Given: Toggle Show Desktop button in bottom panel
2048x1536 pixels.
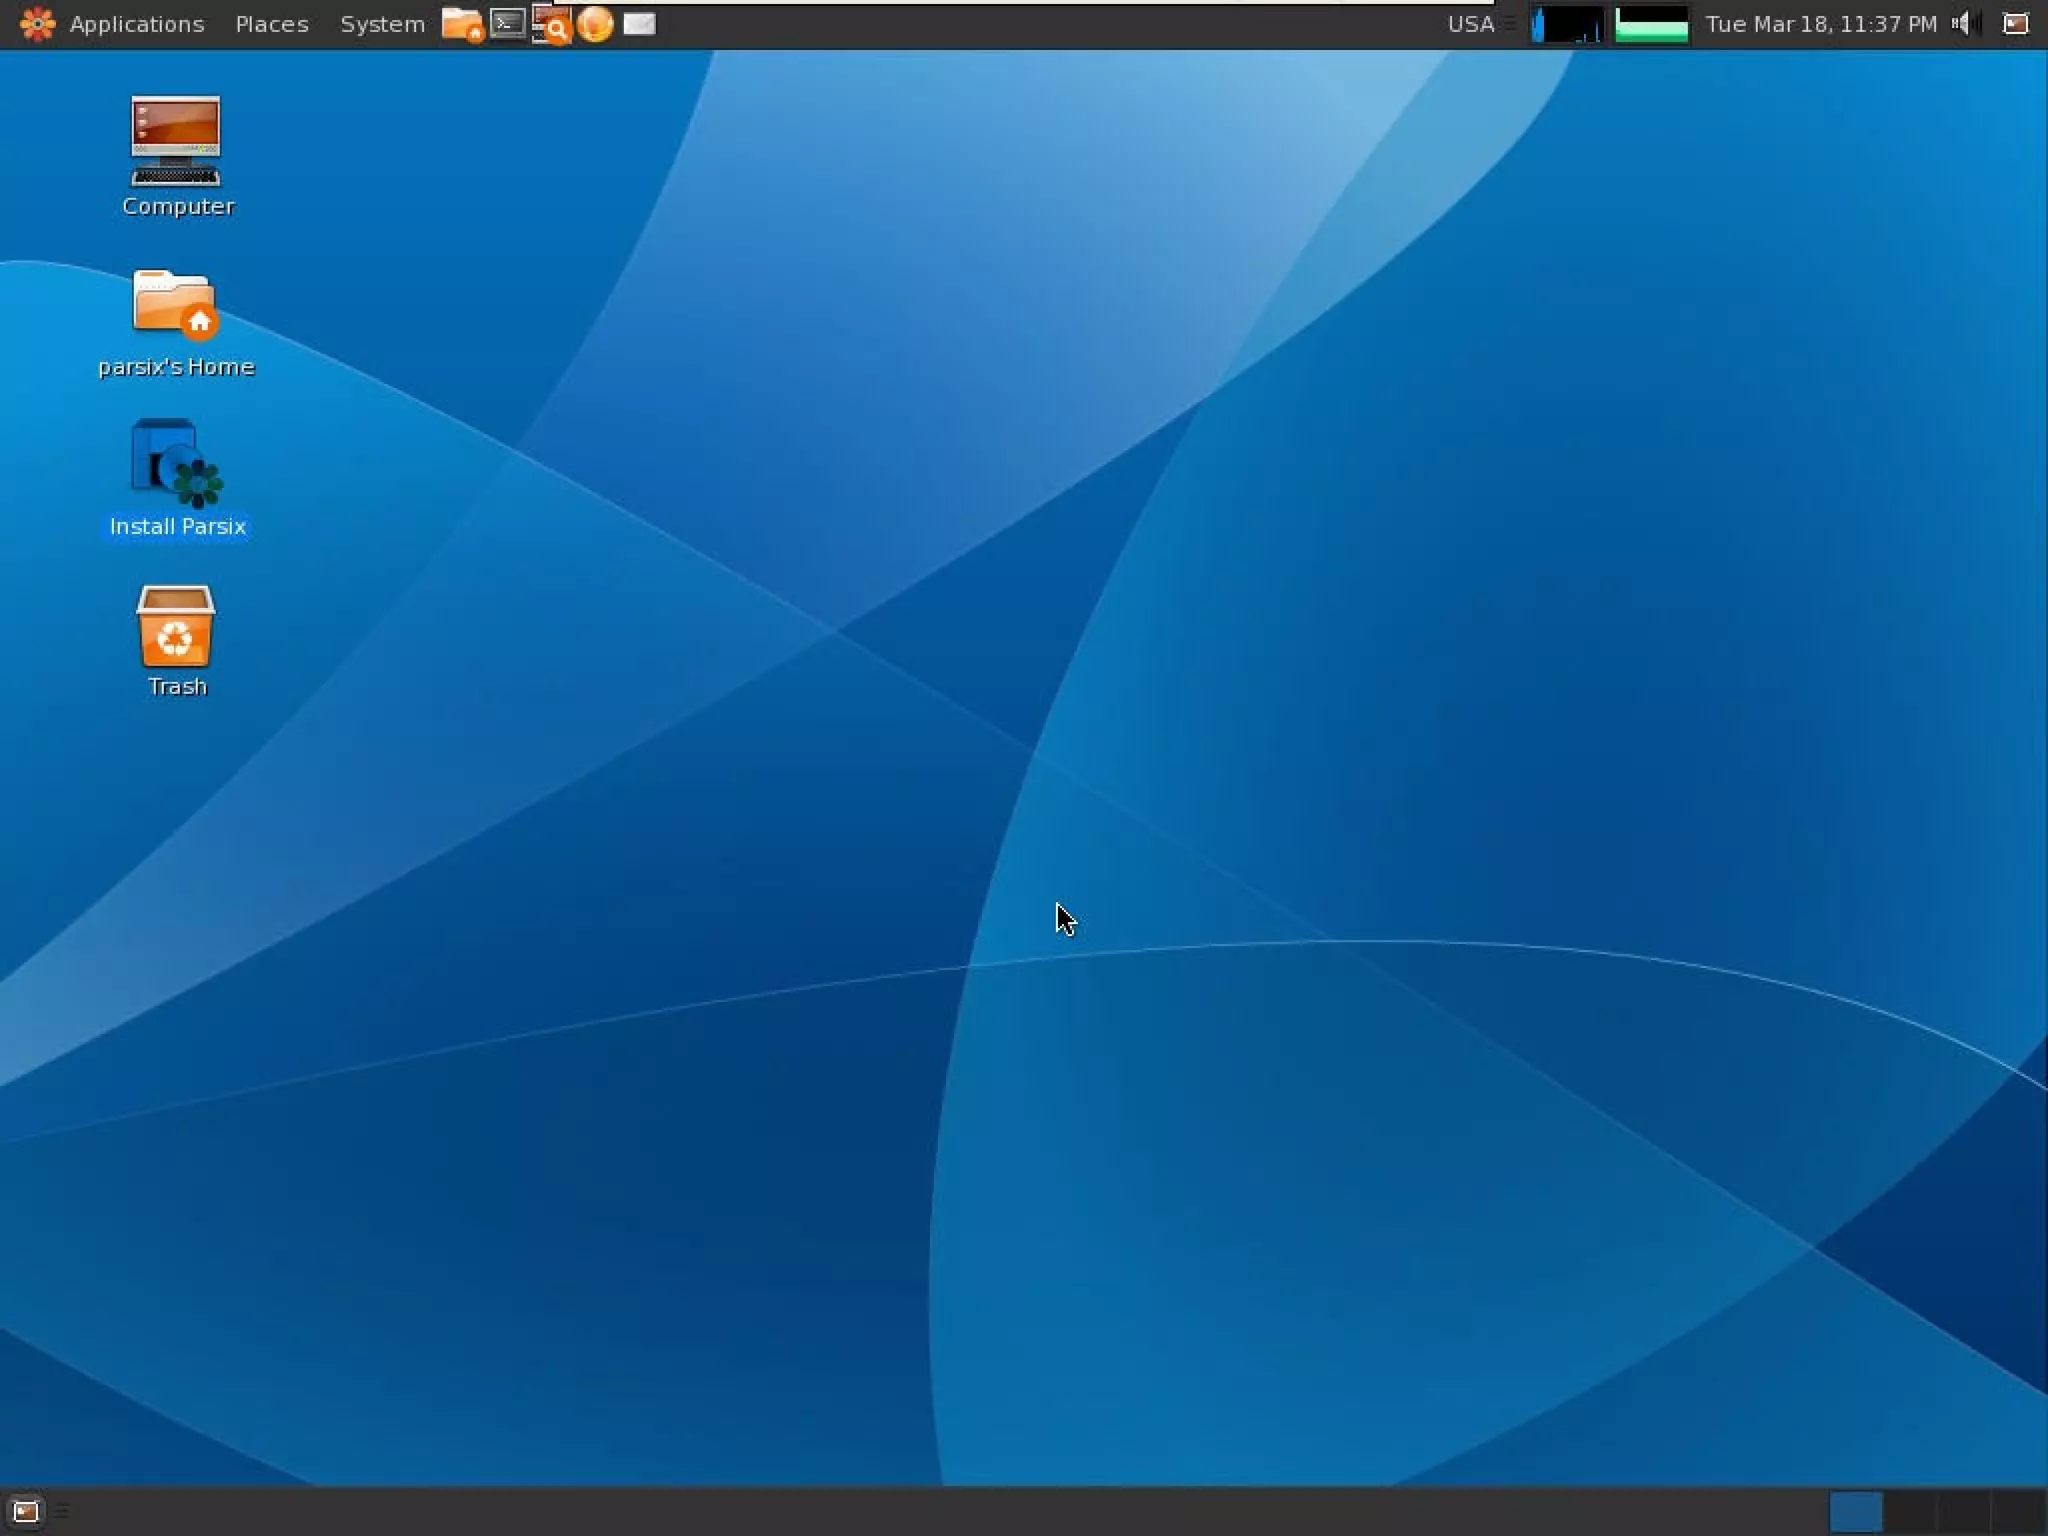Looking at the screenshot, I should click(x=25, y=1511).
